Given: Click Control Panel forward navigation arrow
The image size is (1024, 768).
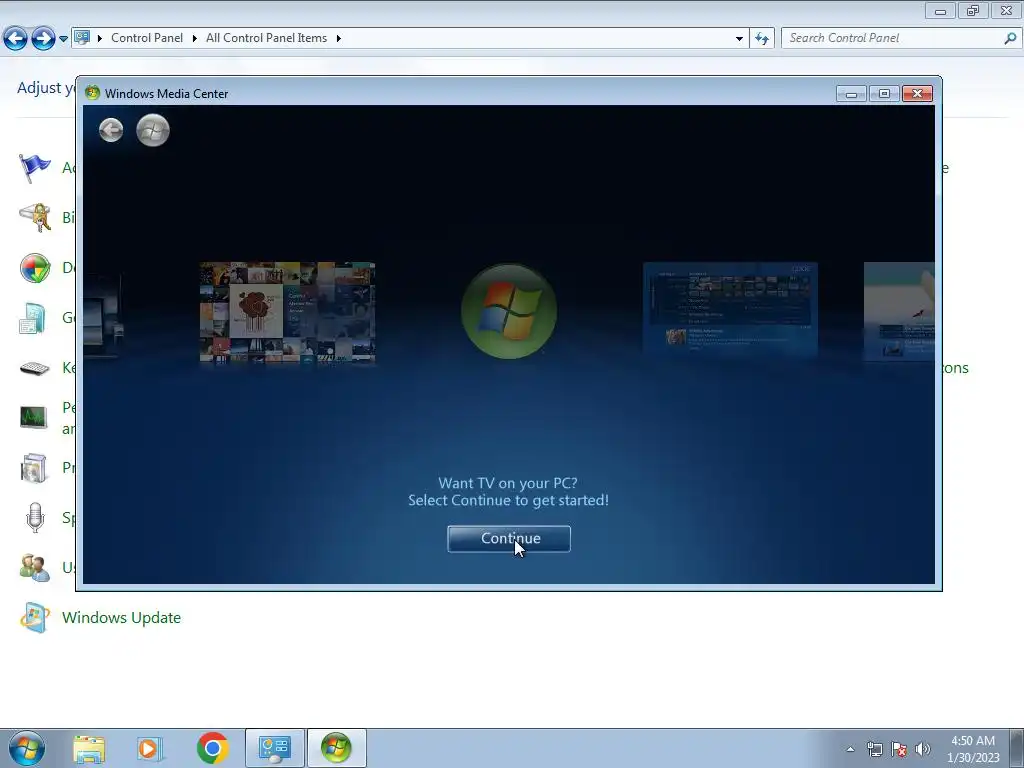Looking at the screenshot, I should click(x=43, y=39).
